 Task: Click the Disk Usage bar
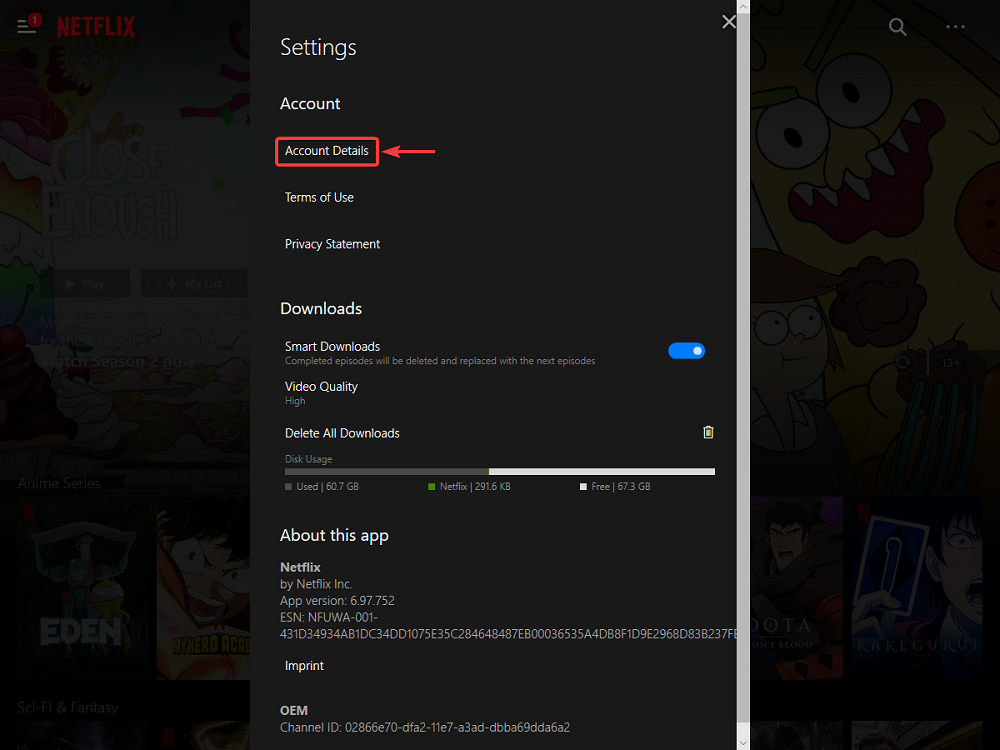pyautogui.click(x=499, y=471)
